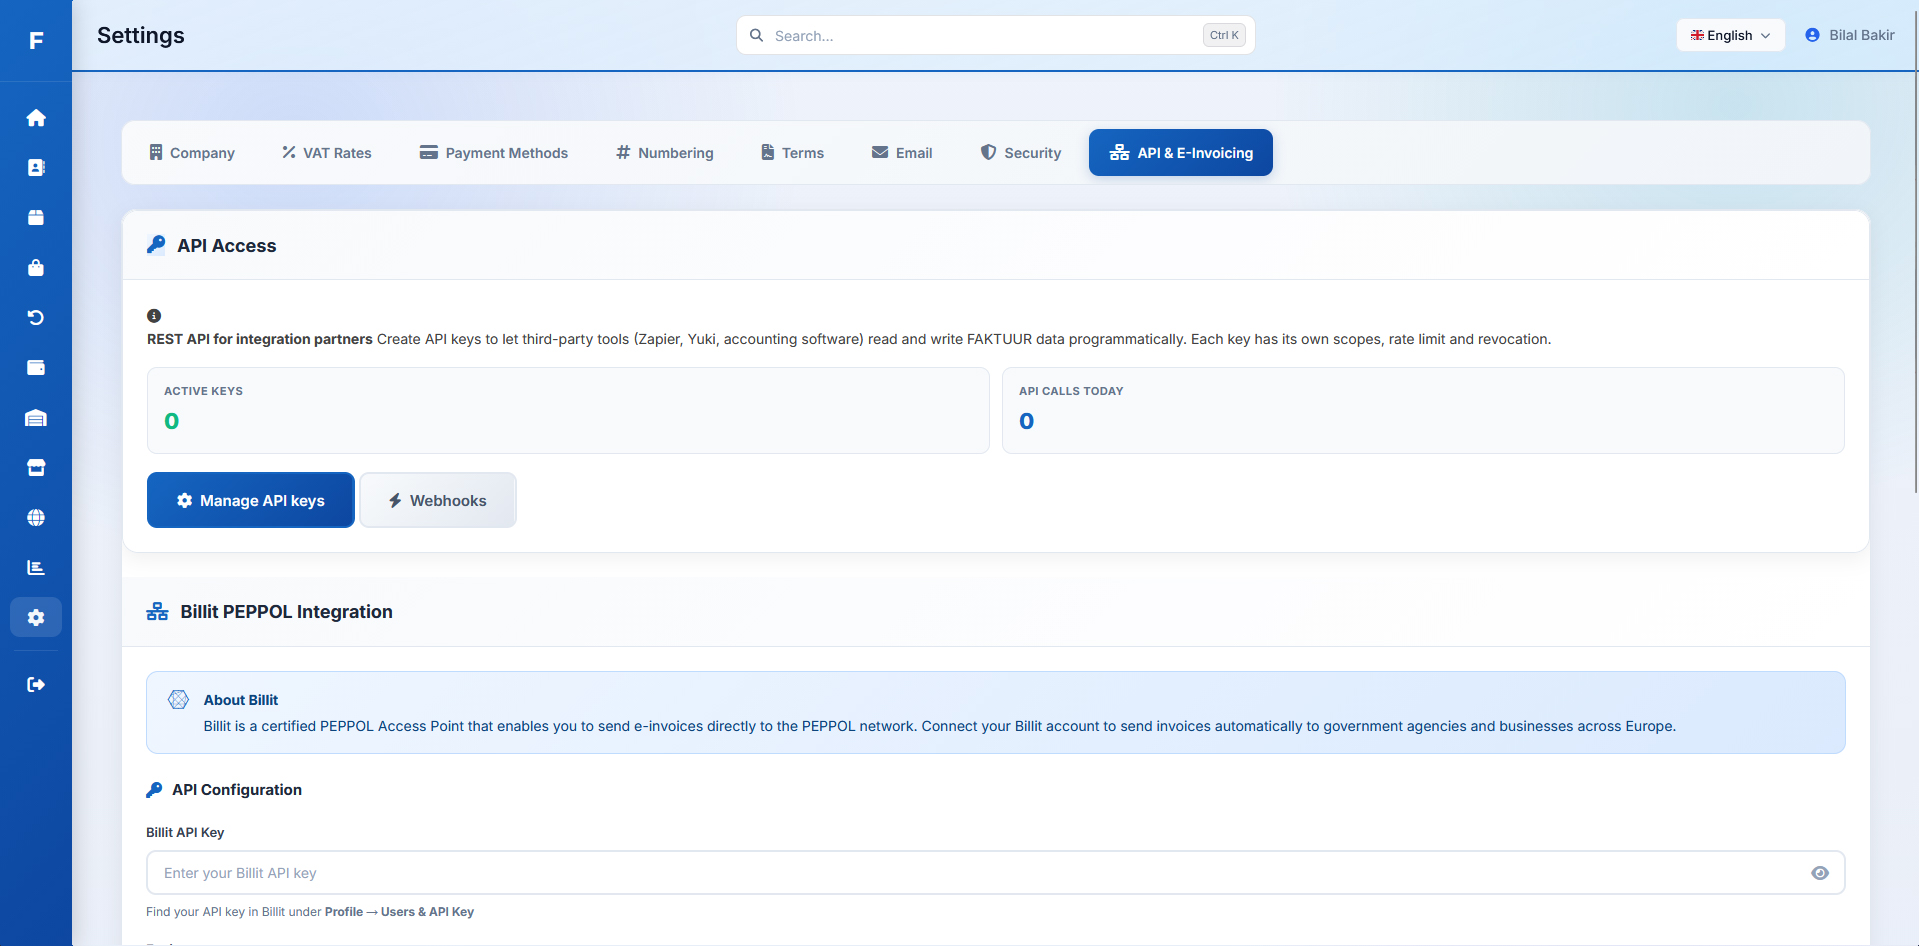The image size is (1919, 946).
Task: Open the contacts address book icon
Action: 36,168
